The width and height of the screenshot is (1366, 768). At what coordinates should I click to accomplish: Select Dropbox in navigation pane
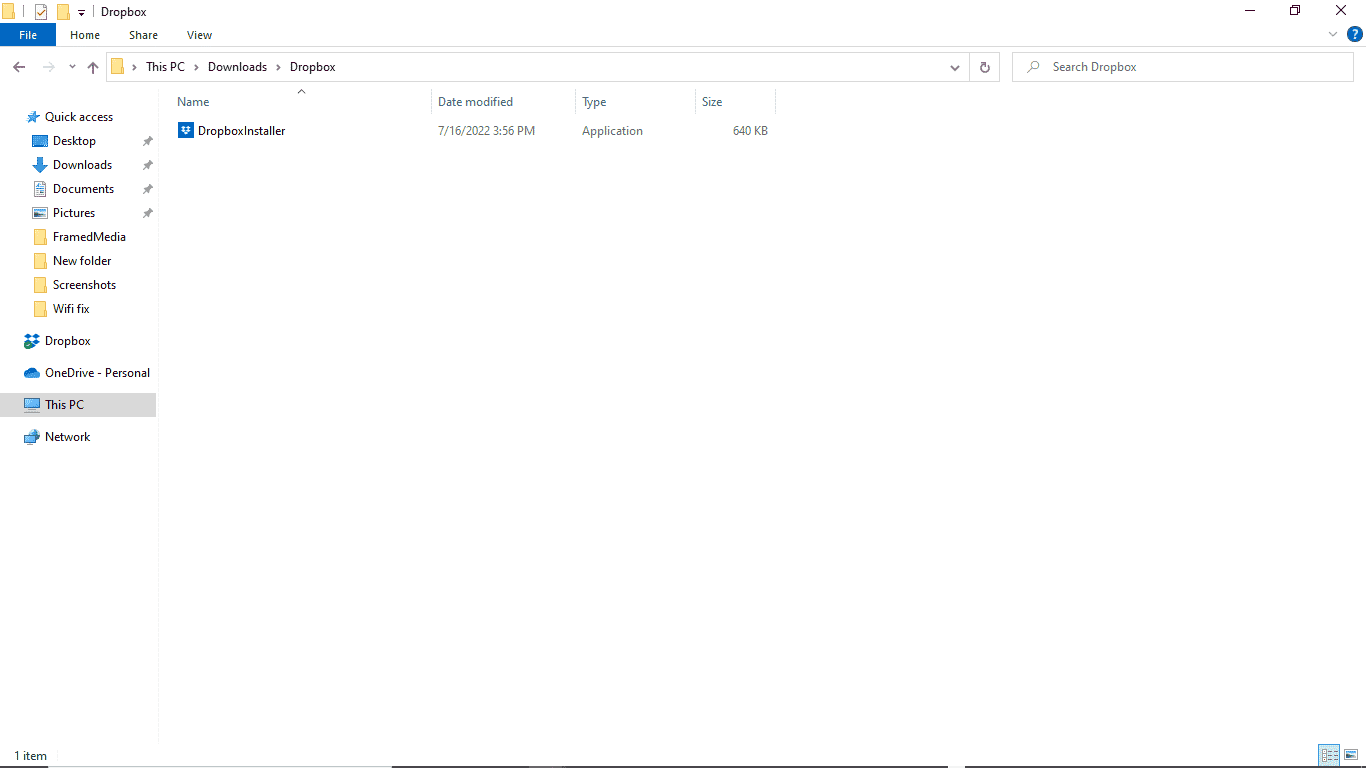tap(67, 341)
